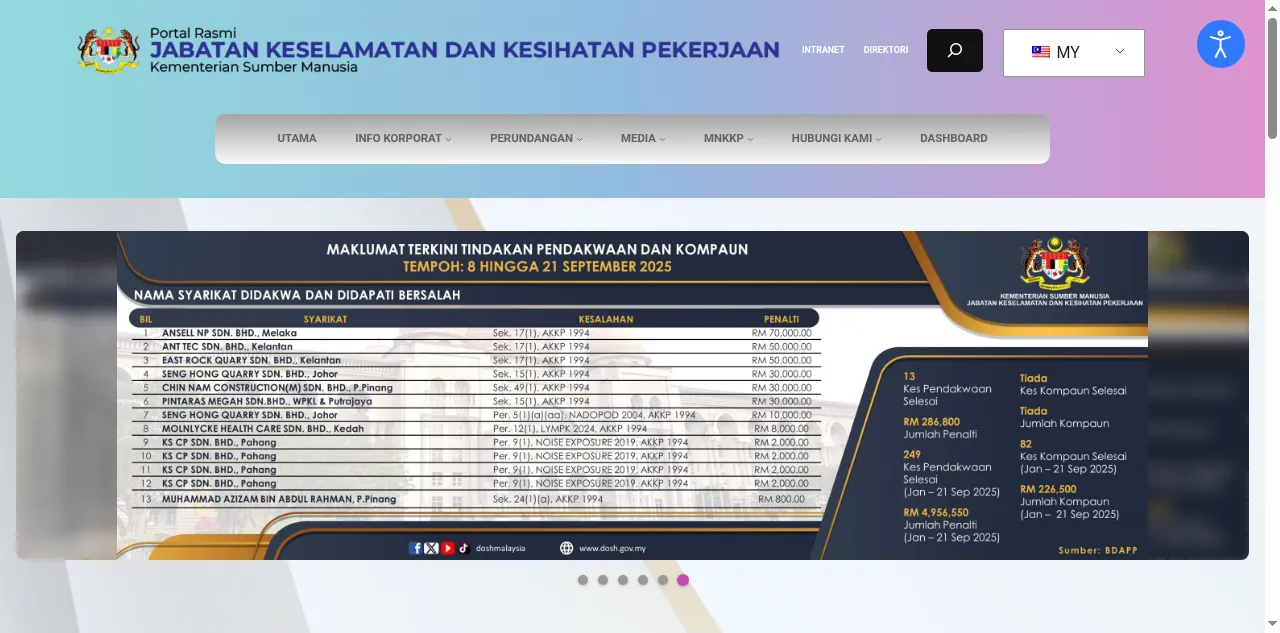The image size is (1280, 633).
Task: Open the accessibility widget icon
Action: 1220,44
